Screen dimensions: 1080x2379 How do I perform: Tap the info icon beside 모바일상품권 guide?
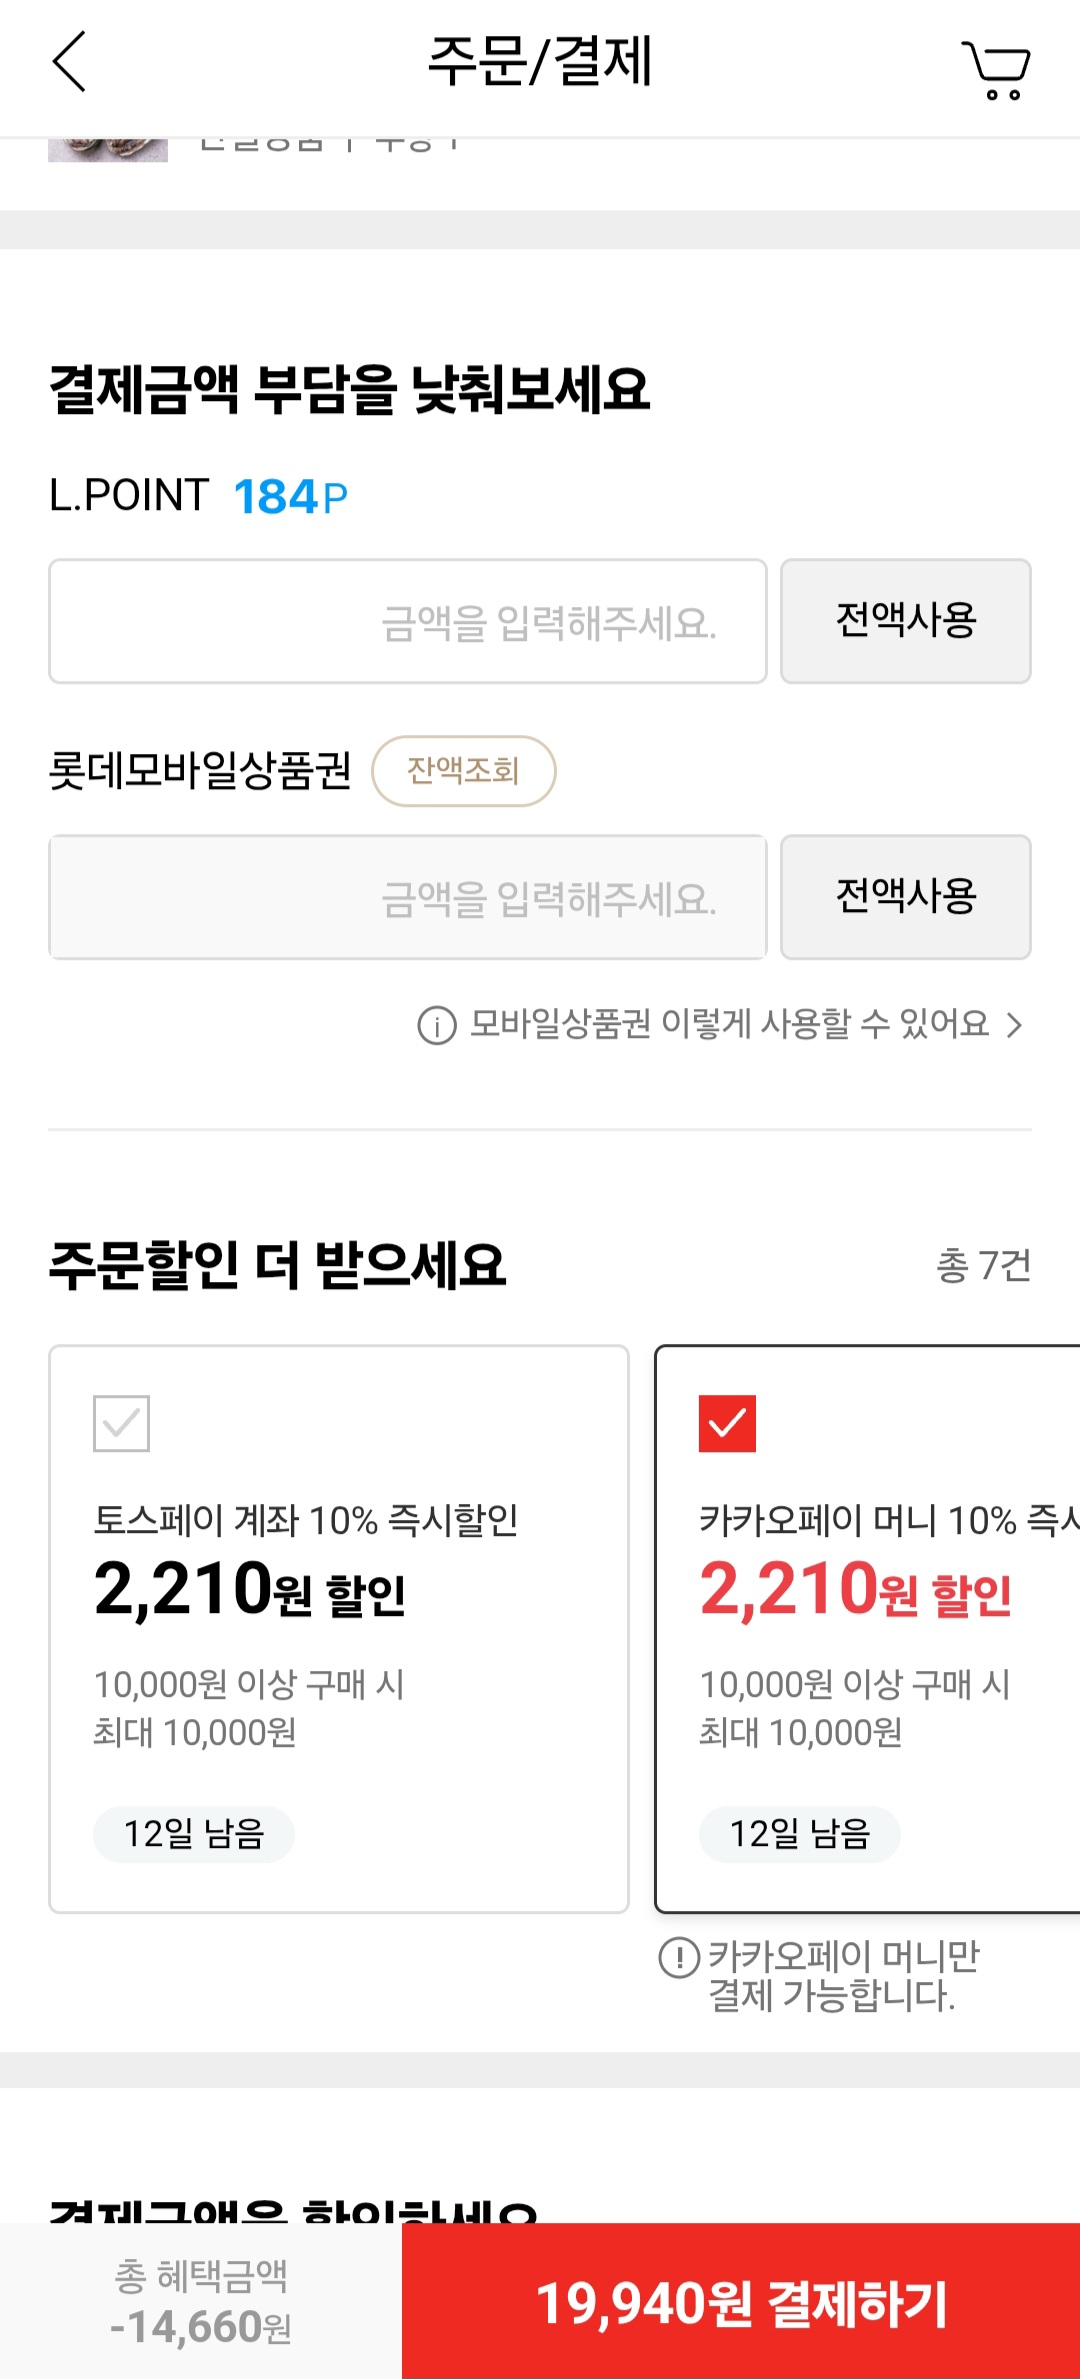(x=436, y=1025)
